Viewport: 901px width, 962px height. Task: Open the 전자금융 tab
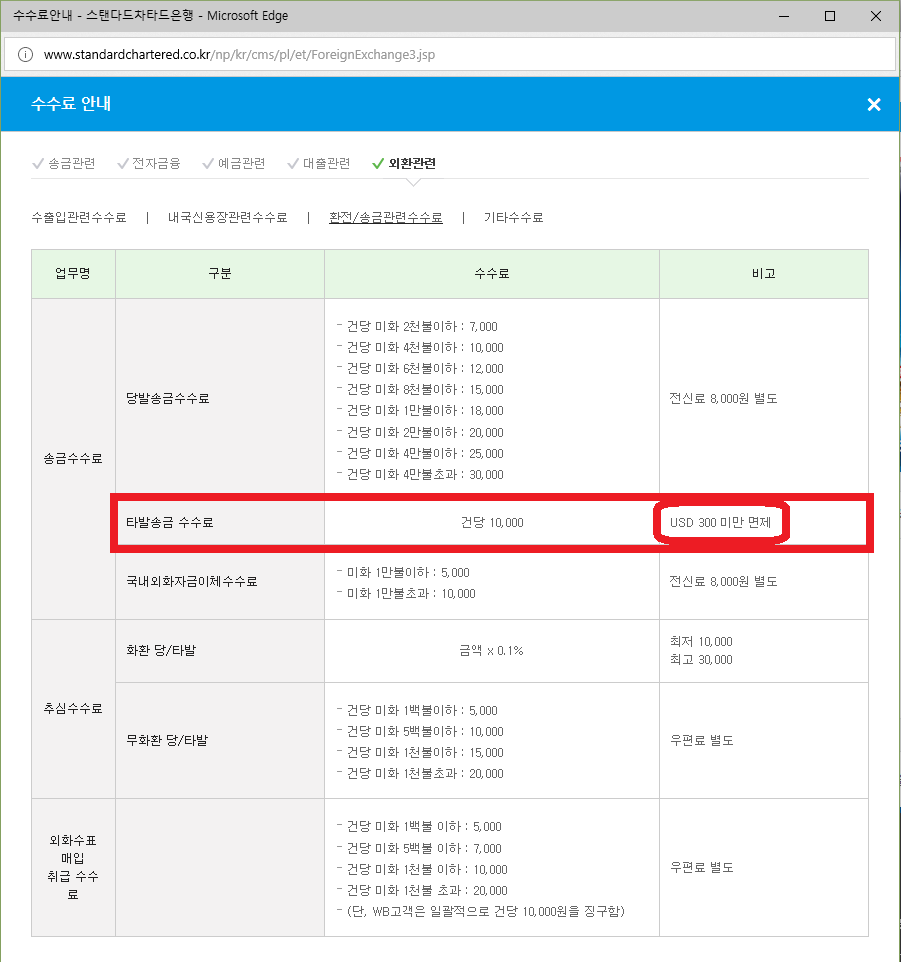pyautogui.click(x=149, y=163)
